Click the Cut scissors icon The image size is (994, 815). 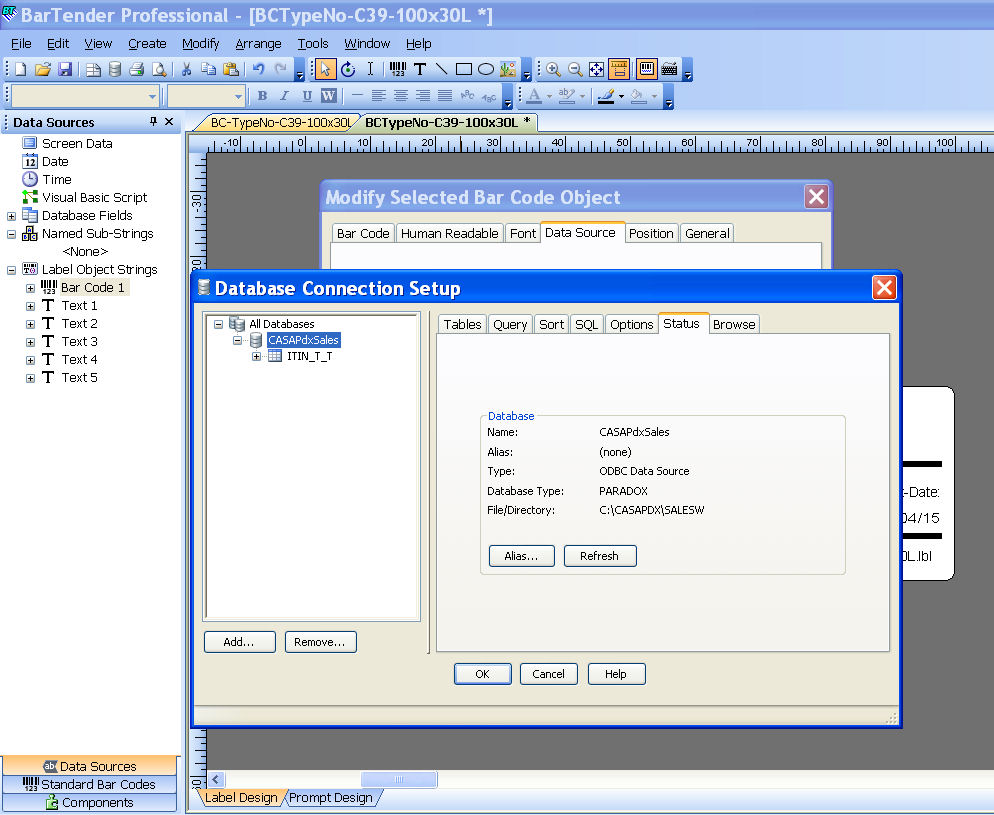point(186,69)
